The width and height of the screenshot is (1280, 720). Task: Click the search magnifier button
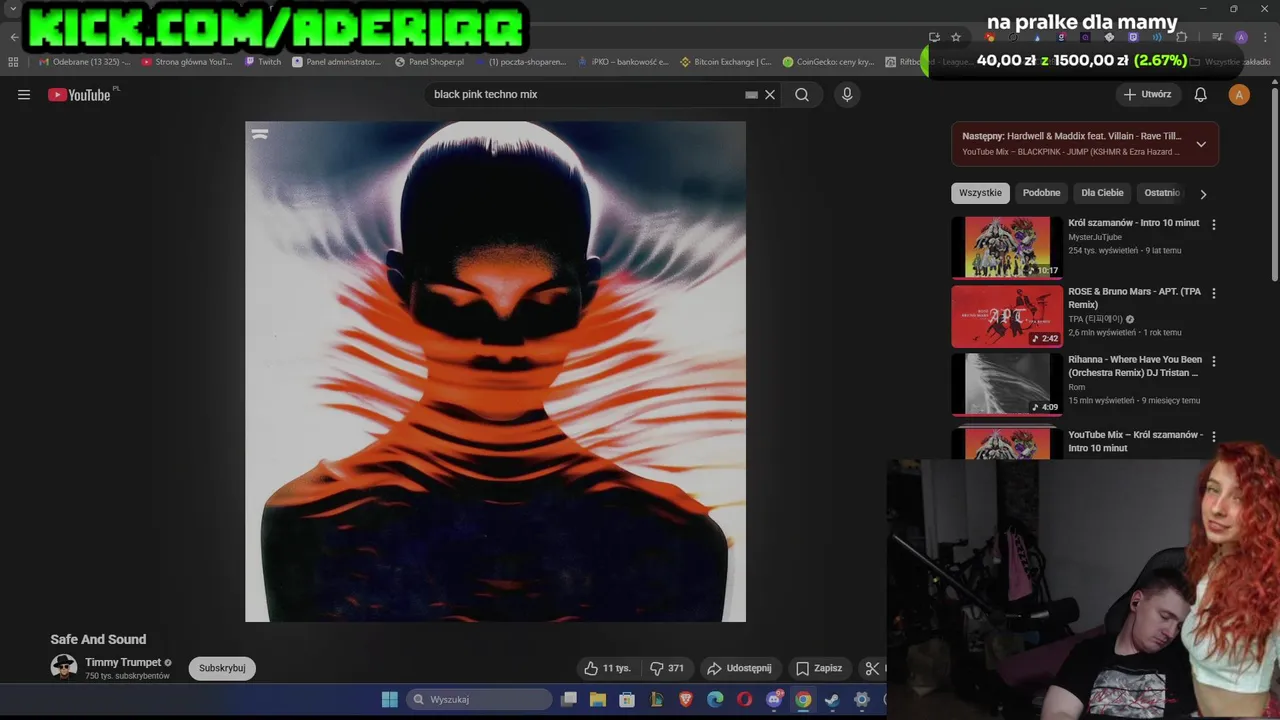pyautogui.click(x=802, y=95)
